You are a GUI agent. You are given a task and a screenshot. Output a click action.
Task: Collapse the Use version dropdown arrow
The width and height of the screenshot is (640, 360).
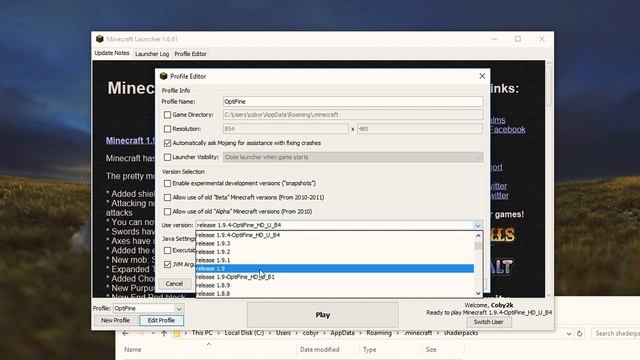(x=478, y=225)
